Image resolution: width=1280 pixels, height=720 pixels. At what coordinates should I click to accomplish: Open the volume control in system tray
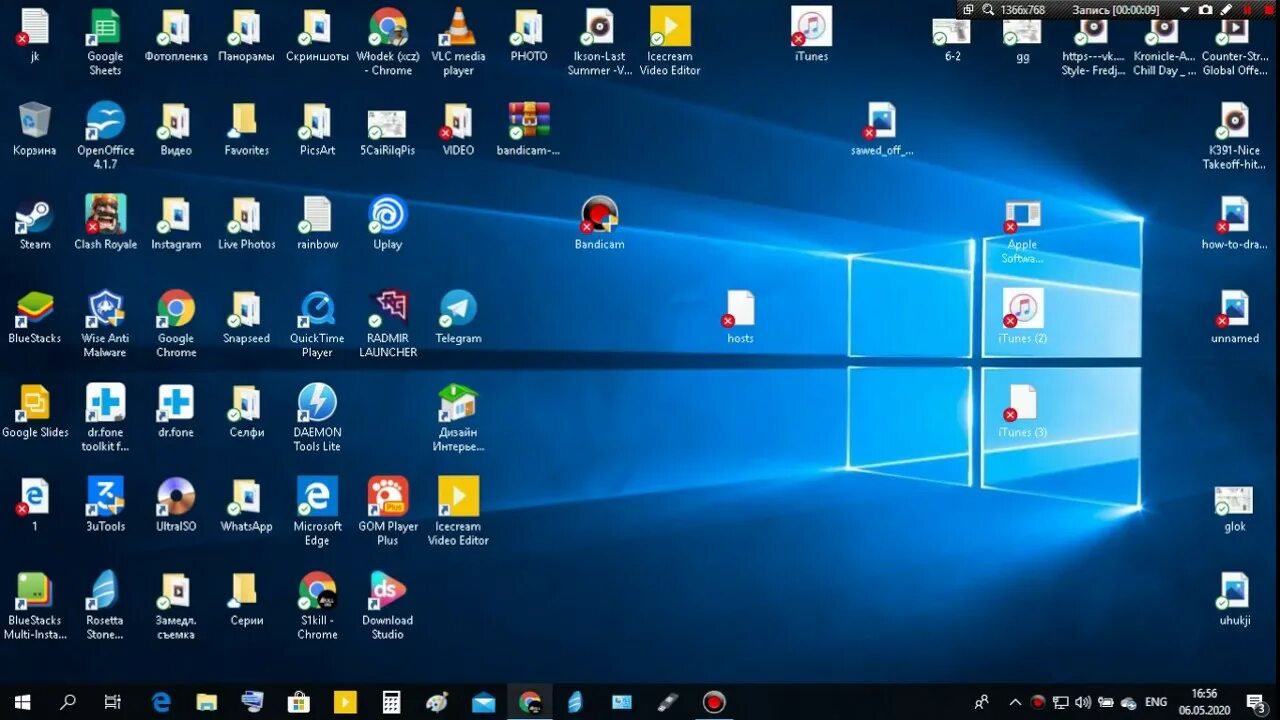[1084, 702]
